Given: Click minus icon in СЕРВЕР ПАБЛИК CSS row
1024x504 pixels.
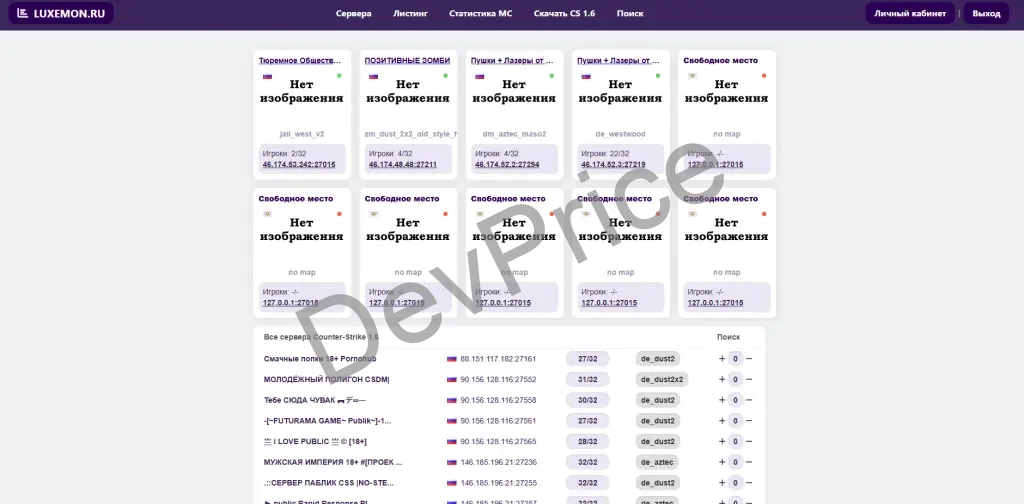Looking at the screenshot, I should tap(749, 483).
